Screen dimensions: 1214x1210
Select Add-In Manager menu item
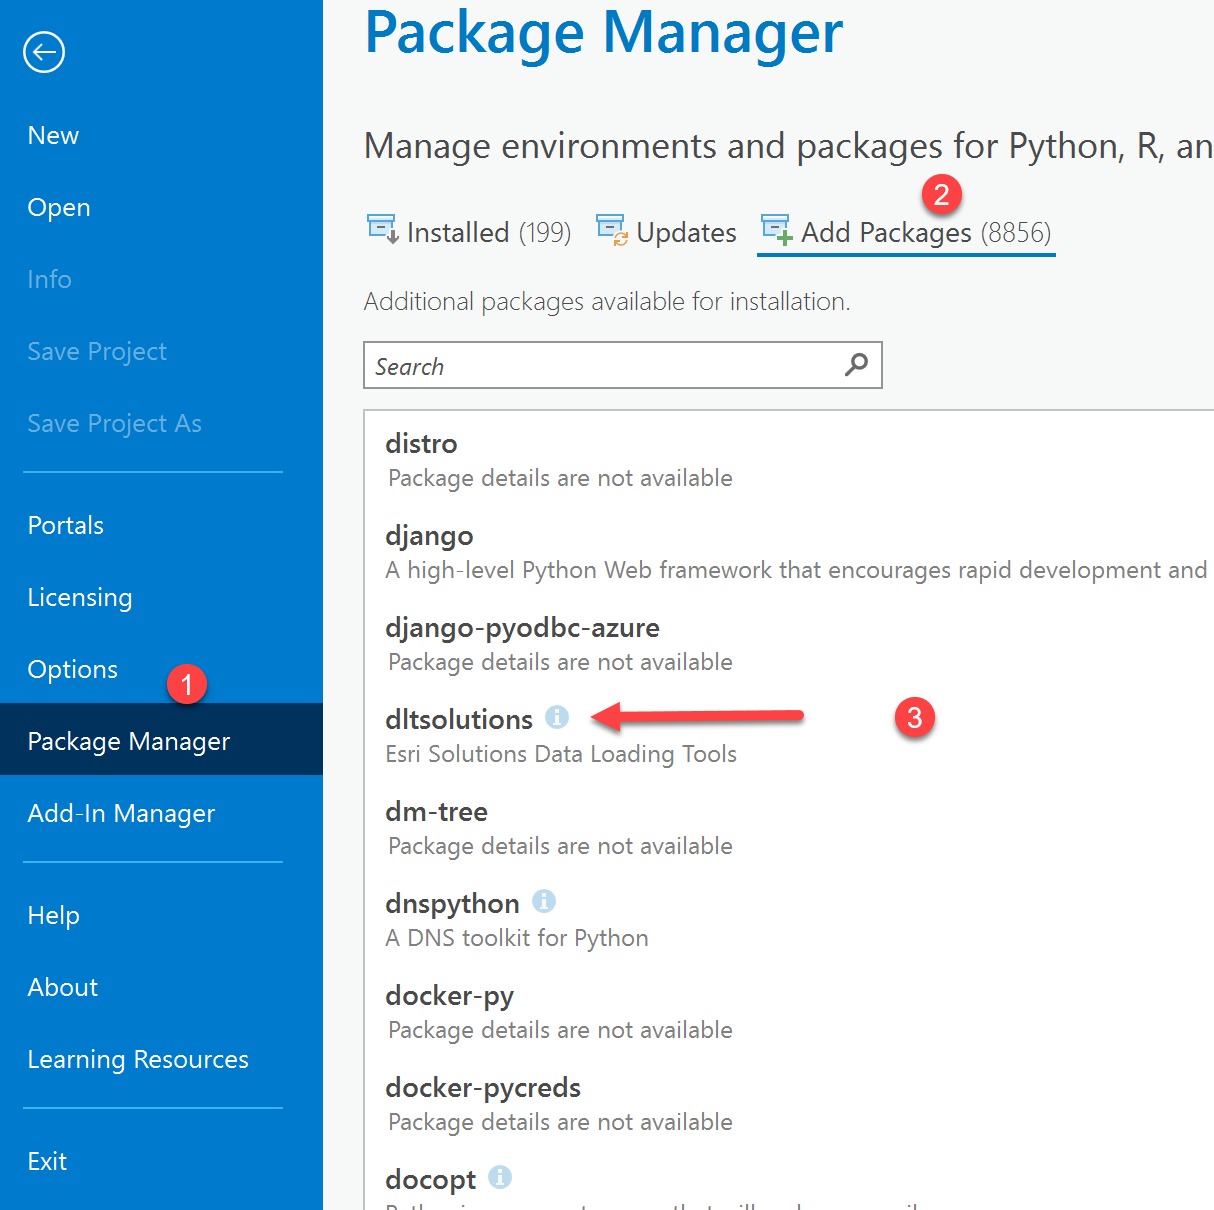click(121, 813)
